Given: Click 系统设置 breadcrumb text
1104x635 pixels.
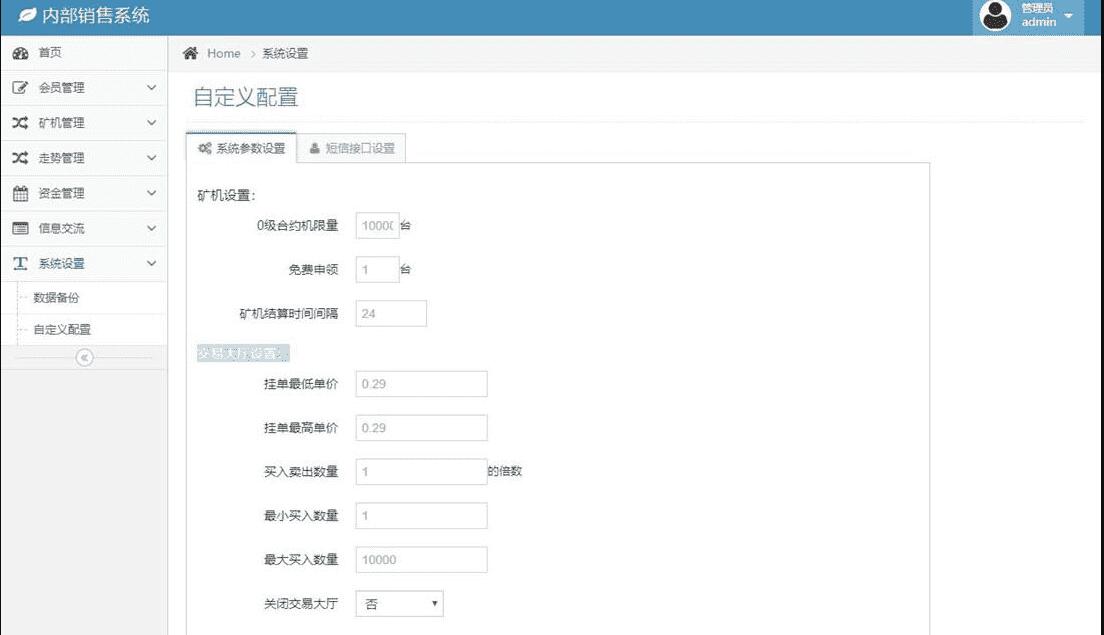Looking at the screenshot, I should point(285,54).
